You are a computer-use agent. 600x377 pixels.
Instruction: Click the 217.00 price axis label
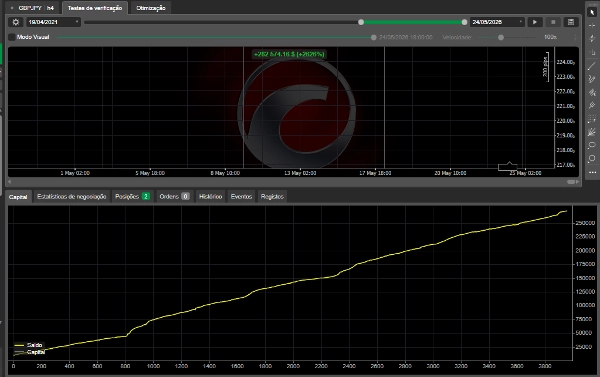(566, 165)
